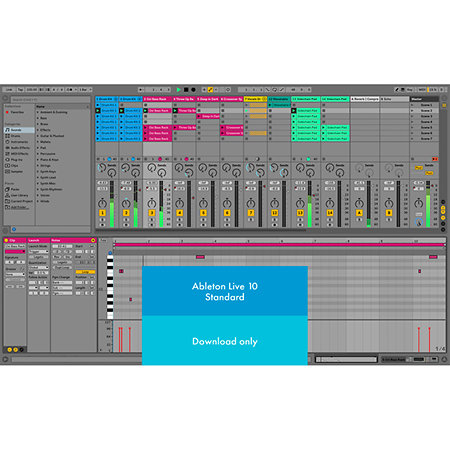This screenshot has width=450, height=450.
Task: Launch Deep in Dark clip
Action: [x=199, y=116]
